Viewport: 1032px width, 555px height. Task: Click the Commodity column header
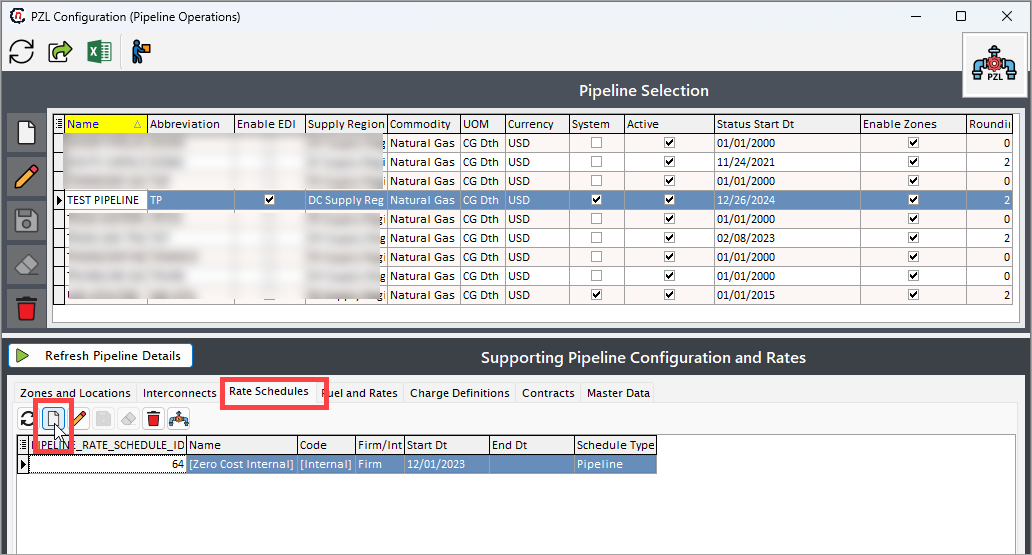tap(424, 124)
